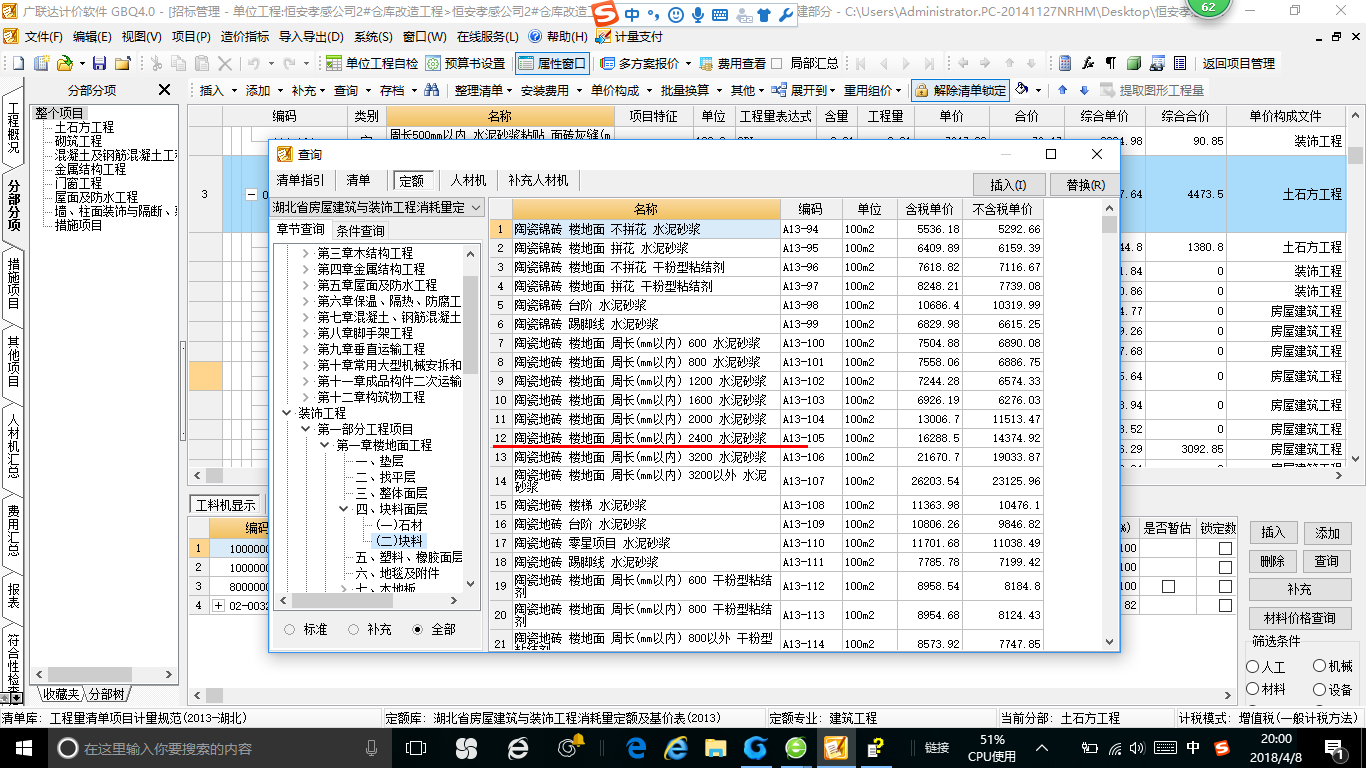Toggle the 局部汇总 checkbox
The image size is (1366, 768).
click(777, 63)
